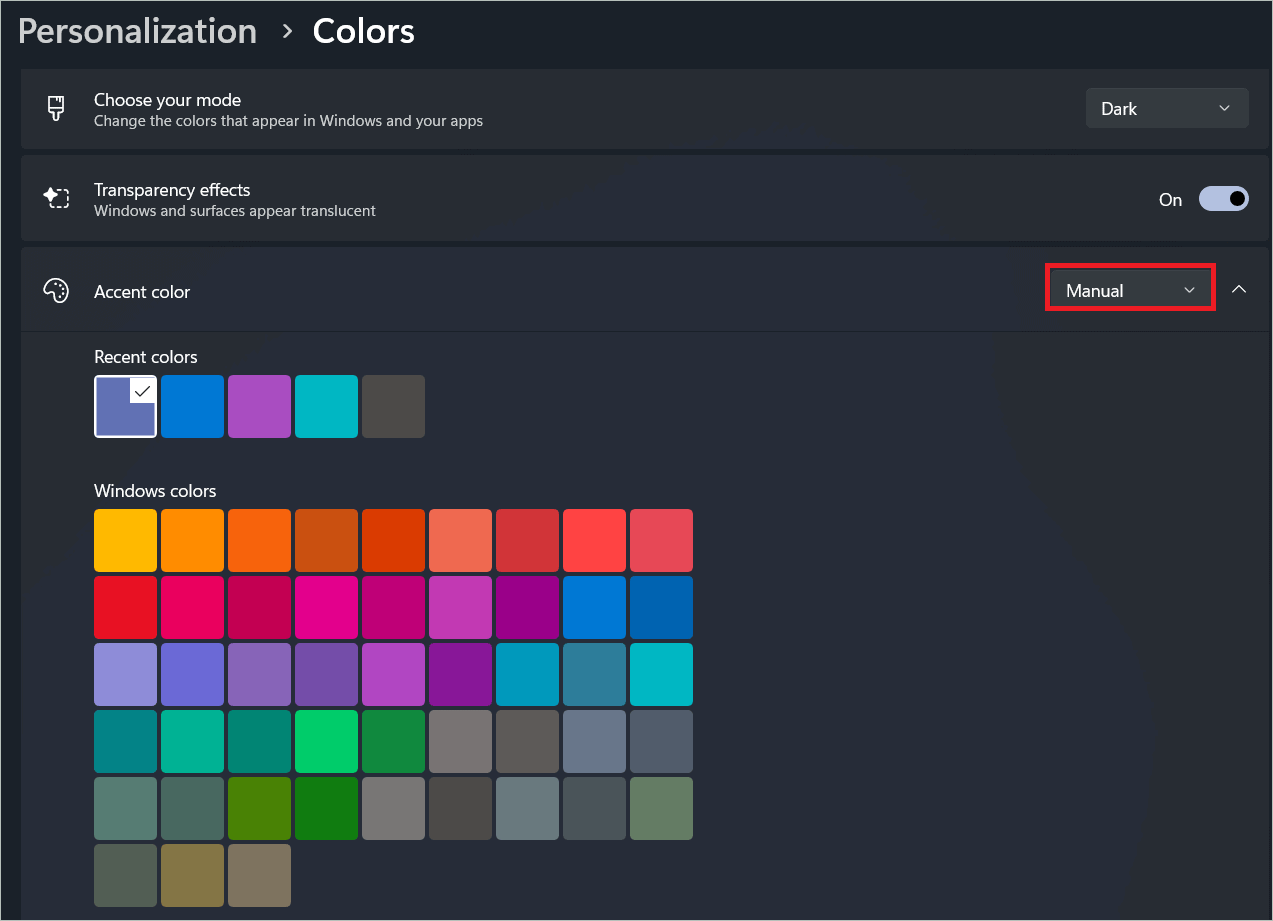Collapse the Accent color section chevron
Screen dimensions: 1273x921
click(1239, 289)
